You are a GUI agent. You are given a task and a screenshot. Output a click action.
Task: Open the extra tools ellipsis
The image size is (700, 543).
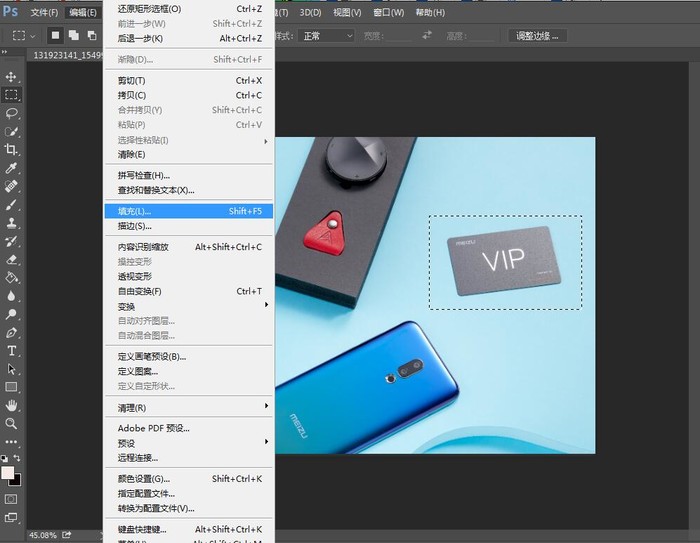pos(11,442)
